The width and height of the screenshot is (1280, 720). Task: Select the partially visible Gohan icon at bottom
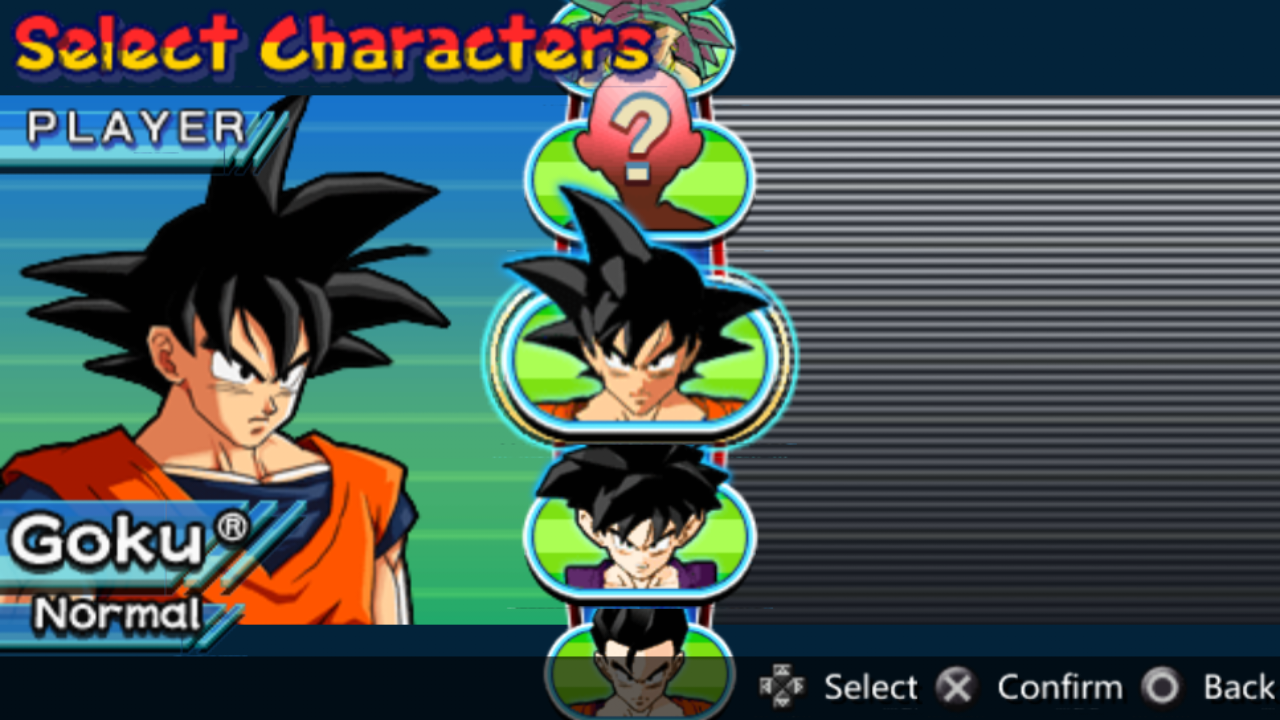640,665
